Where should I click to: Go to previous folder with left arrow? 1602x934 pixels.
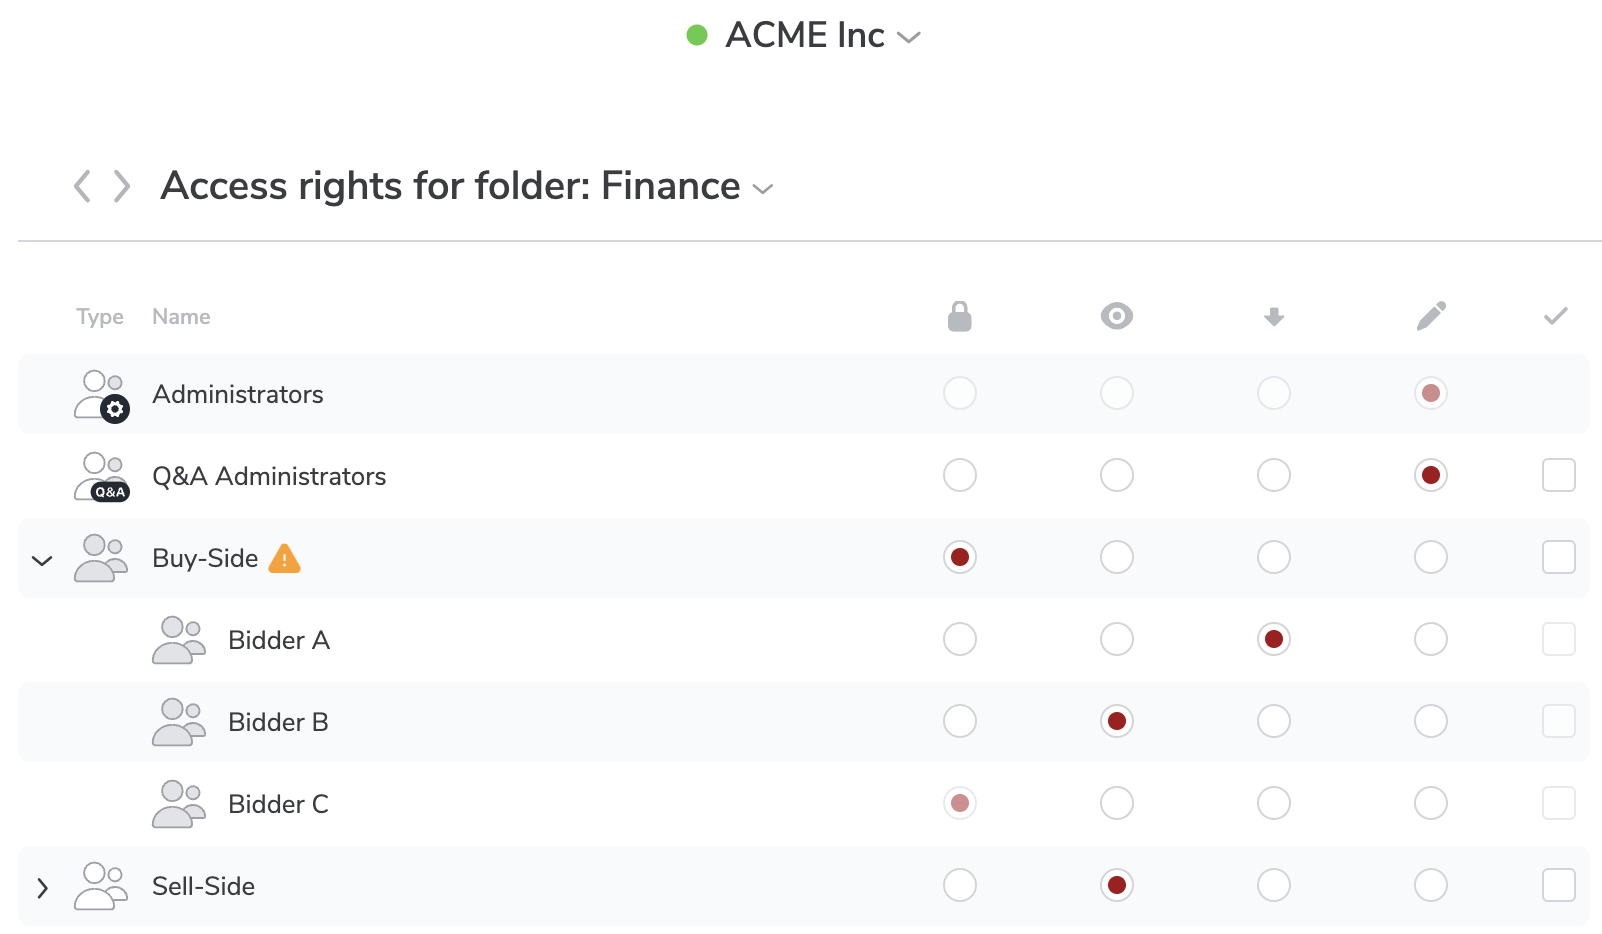coord(83,186)
